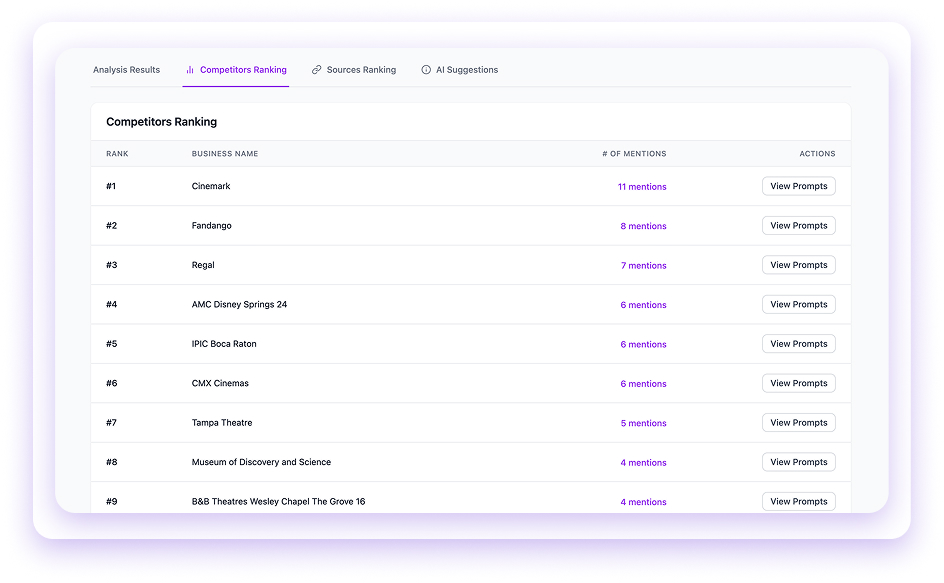Select the Fandango business name
The width and height of the screenshot is (944, 583).
click(211, 225)
